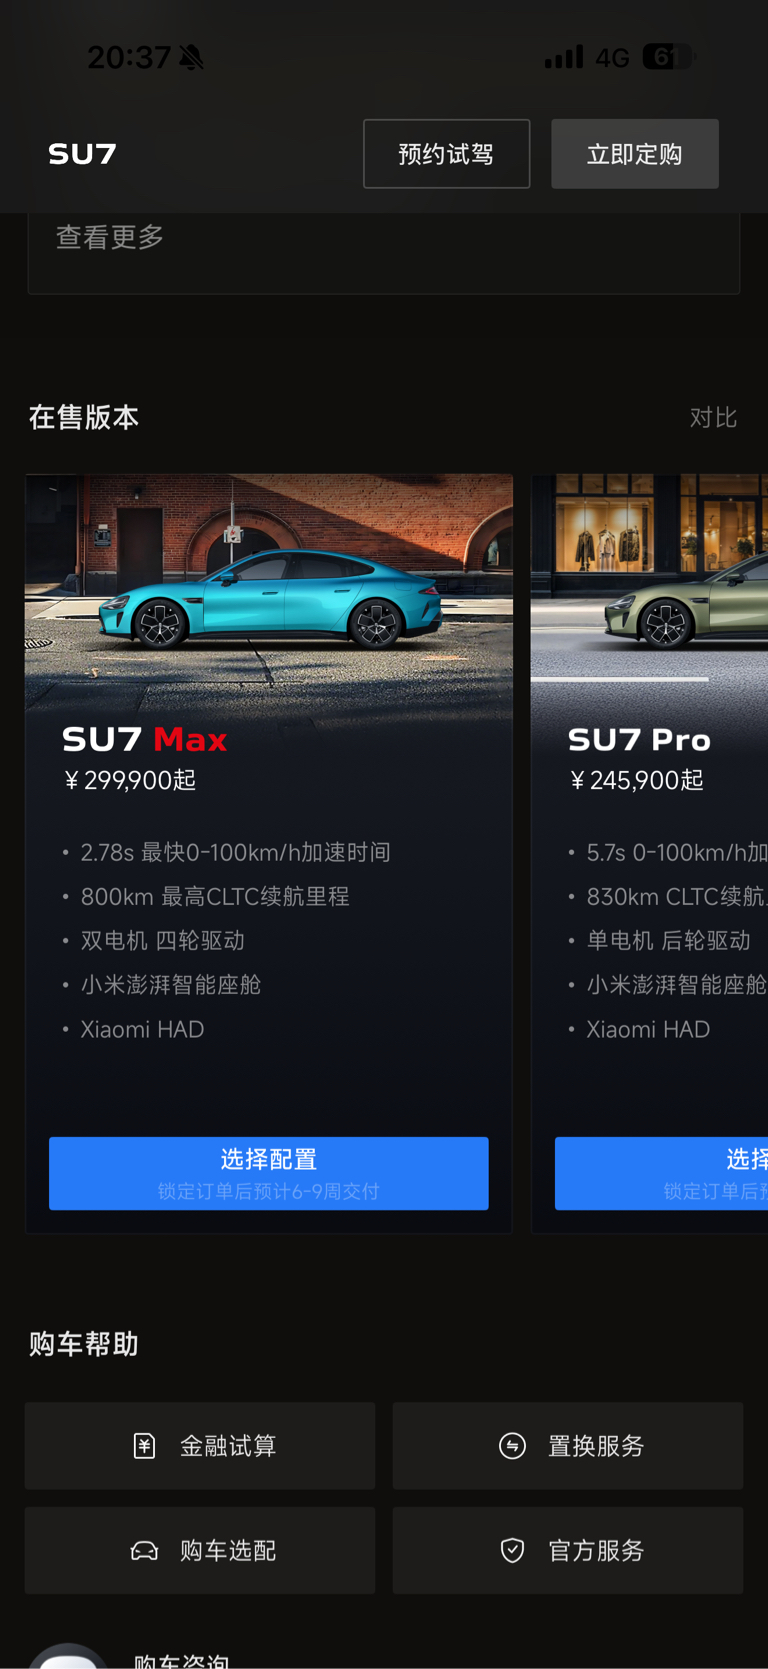Image resolution: width=768 pixels, height=1669 pixels.
Task: Tap the SU7 page title in the header
Action: [83, 154]
